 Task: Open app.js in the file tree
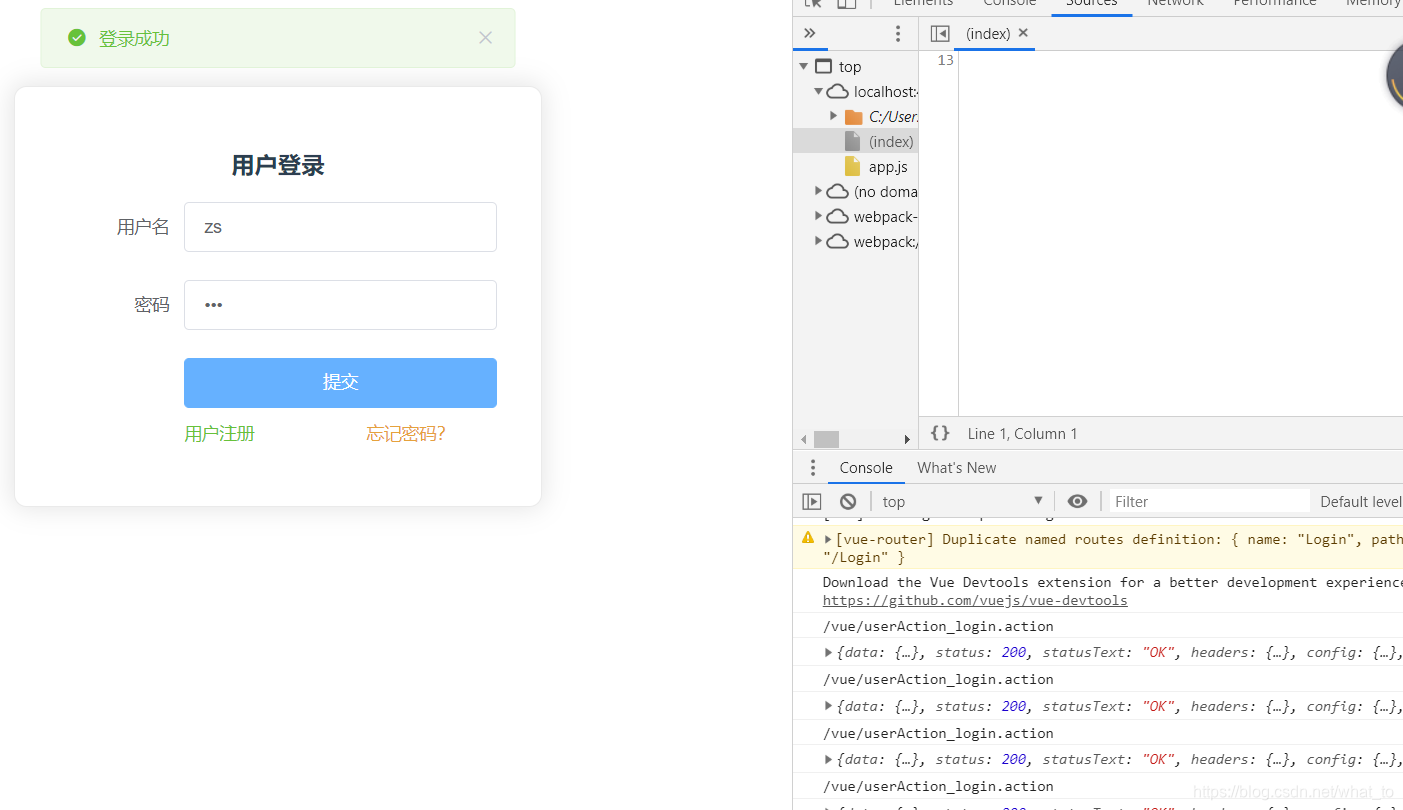pos(888,167)
